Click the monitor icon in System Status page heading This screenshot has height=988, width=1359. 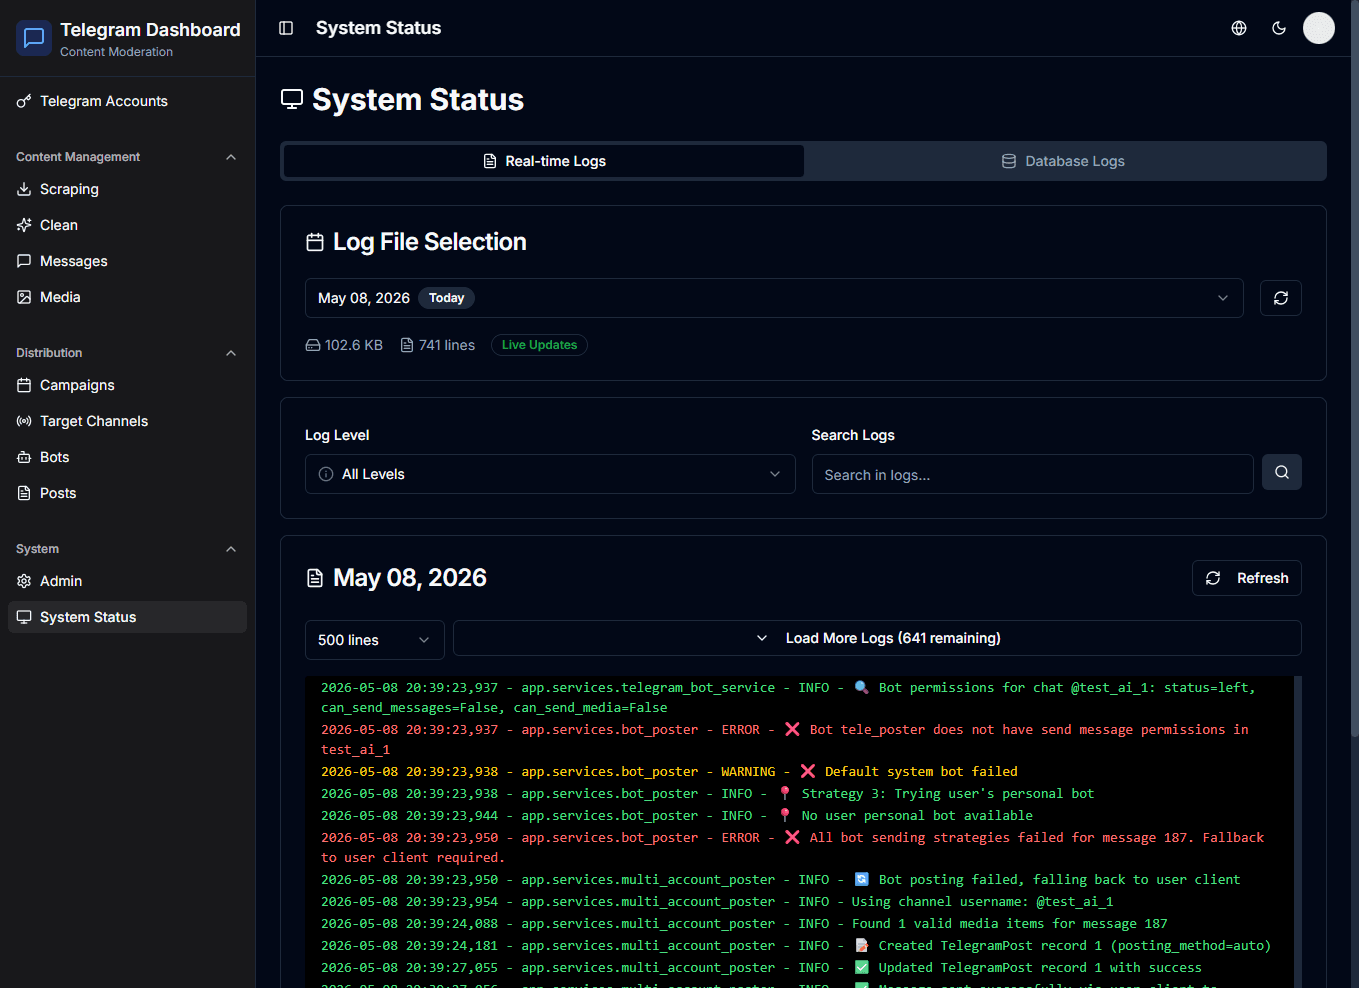(292, 99)
